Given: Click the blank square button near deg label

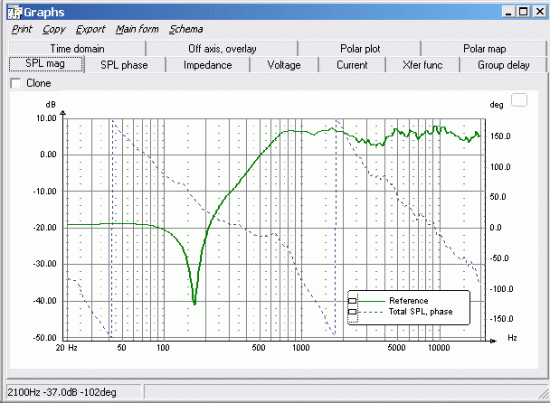Looking at the screenshot, I should pyautogui.click(x=519, y=100).
